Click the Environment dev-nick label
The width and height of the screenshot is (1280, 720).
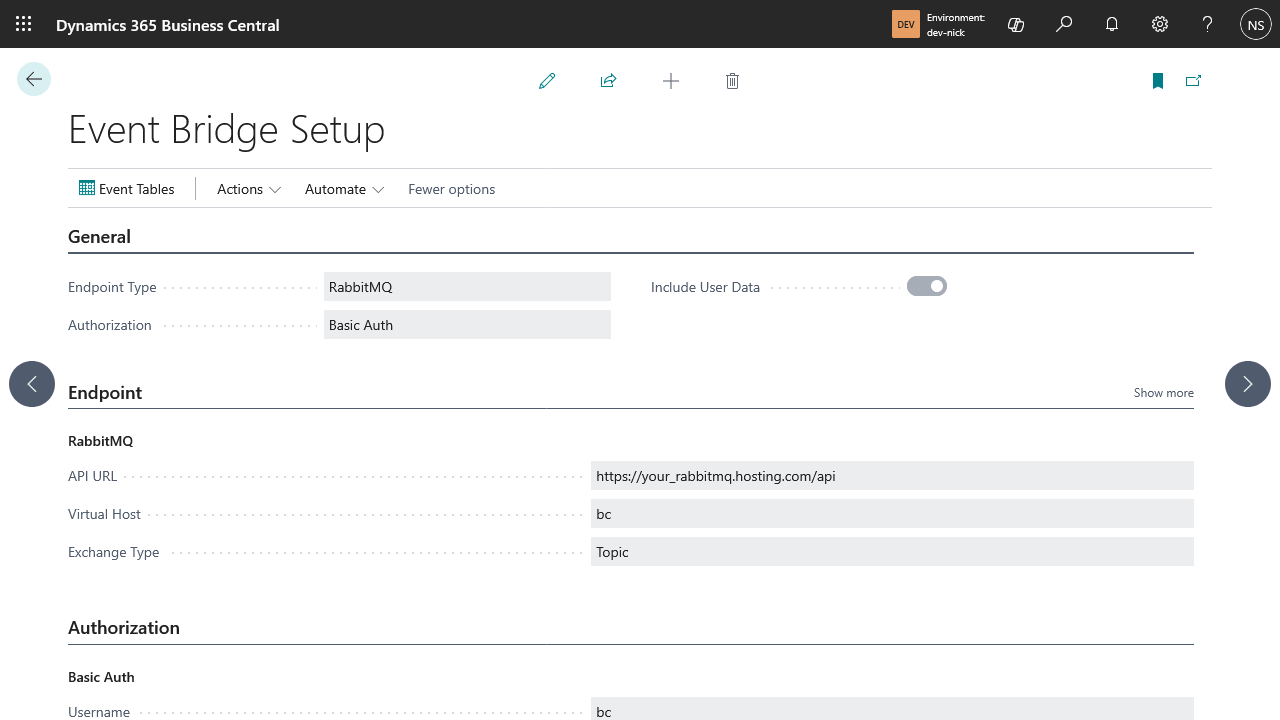point(955,25)
